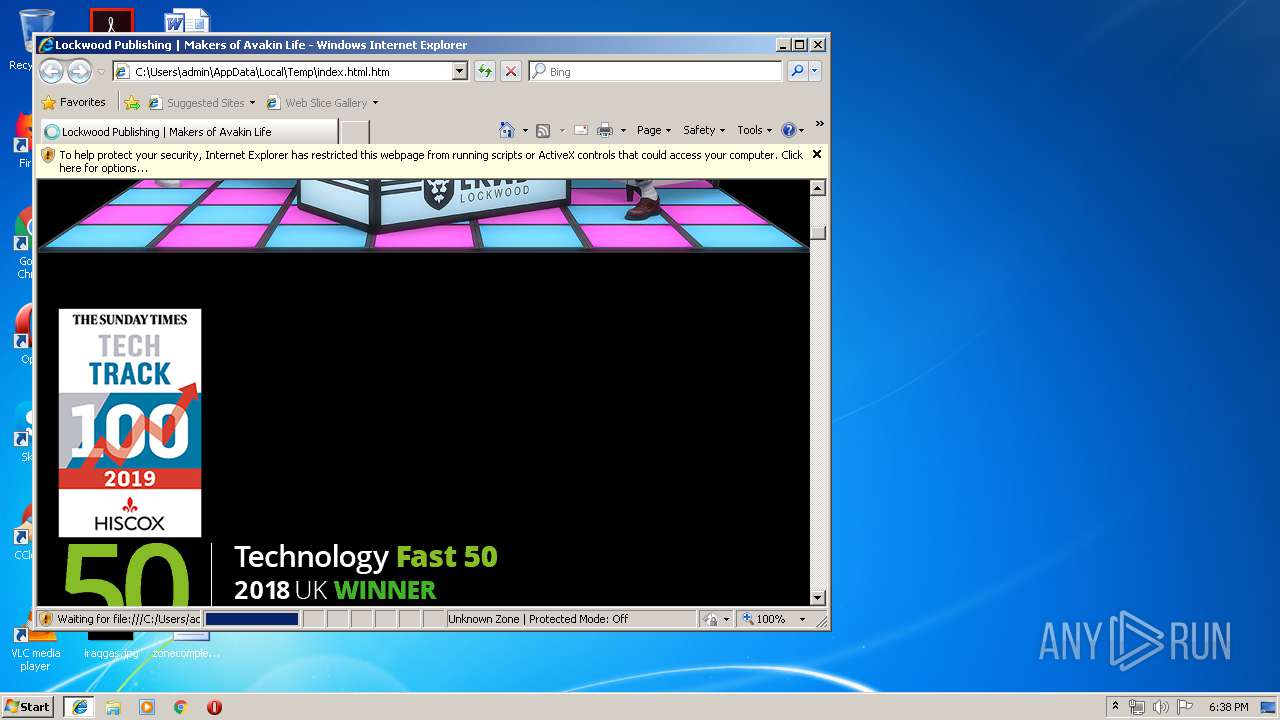Click the Forward navigation arrow
The width and height of the screenshot is (1280, 720).
pyautogui.click(x=79, y=71)
